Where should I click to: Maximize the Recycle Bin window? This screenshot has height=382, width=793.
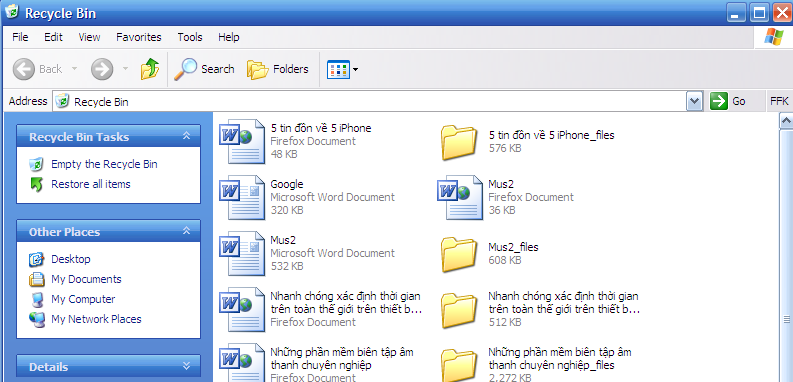tap(759, 13)
